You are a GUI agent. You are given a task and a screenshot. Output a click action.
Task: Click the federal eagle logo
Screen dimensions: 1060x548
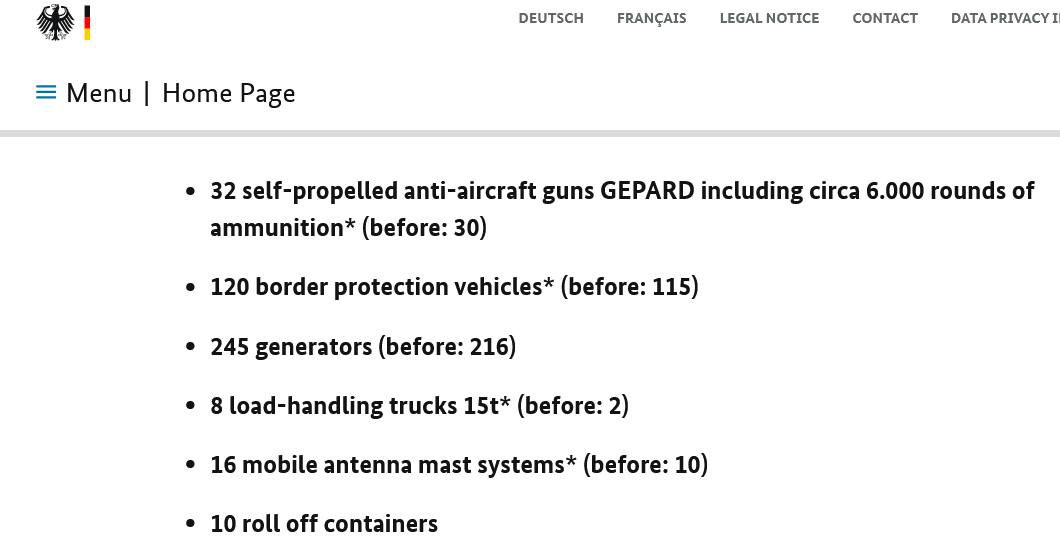[x=55, y=22]
